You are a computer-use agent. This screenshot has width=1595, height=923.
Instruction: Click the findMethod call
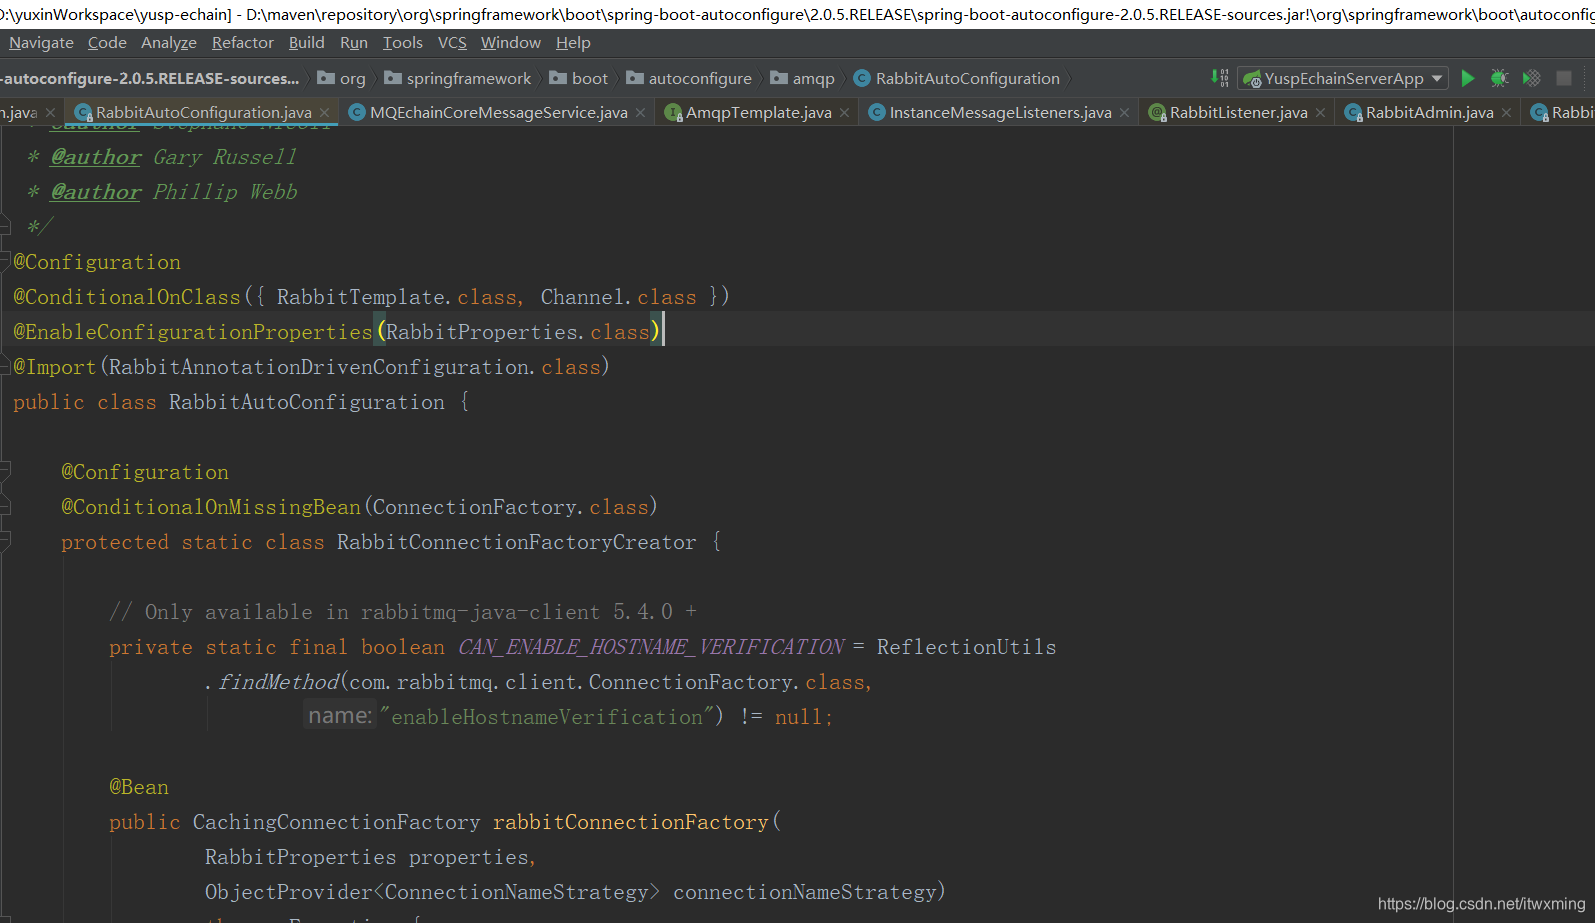(x=278, y=682)
